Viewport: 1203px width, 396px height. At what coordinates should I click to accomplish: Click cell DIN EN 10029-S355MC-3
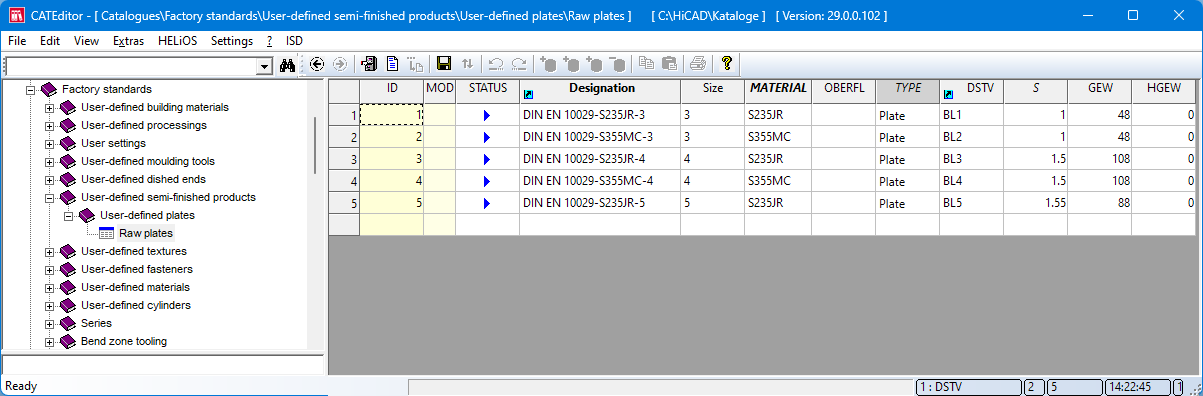[x=600, y=137]
